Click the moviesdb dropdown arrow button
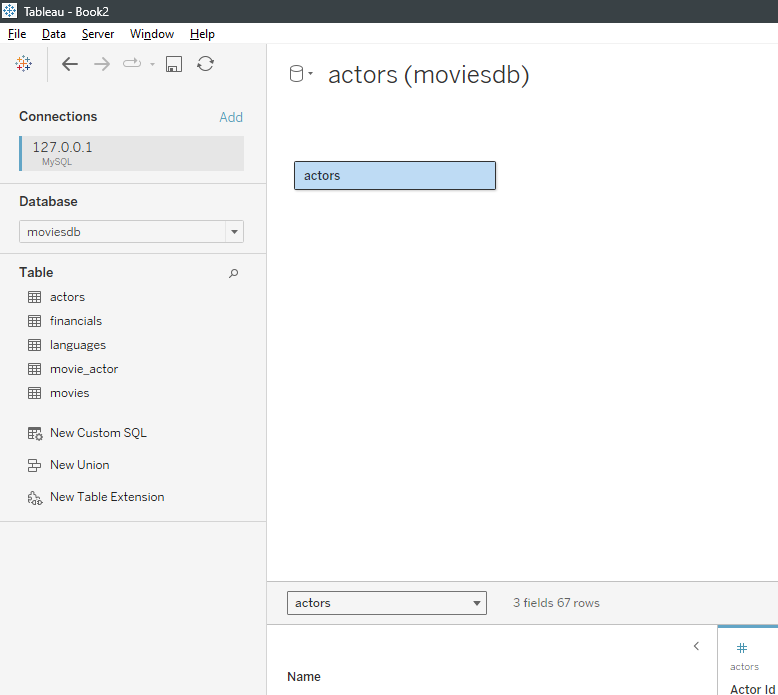Viewport: 778px width, 695px height. [234, 232]
